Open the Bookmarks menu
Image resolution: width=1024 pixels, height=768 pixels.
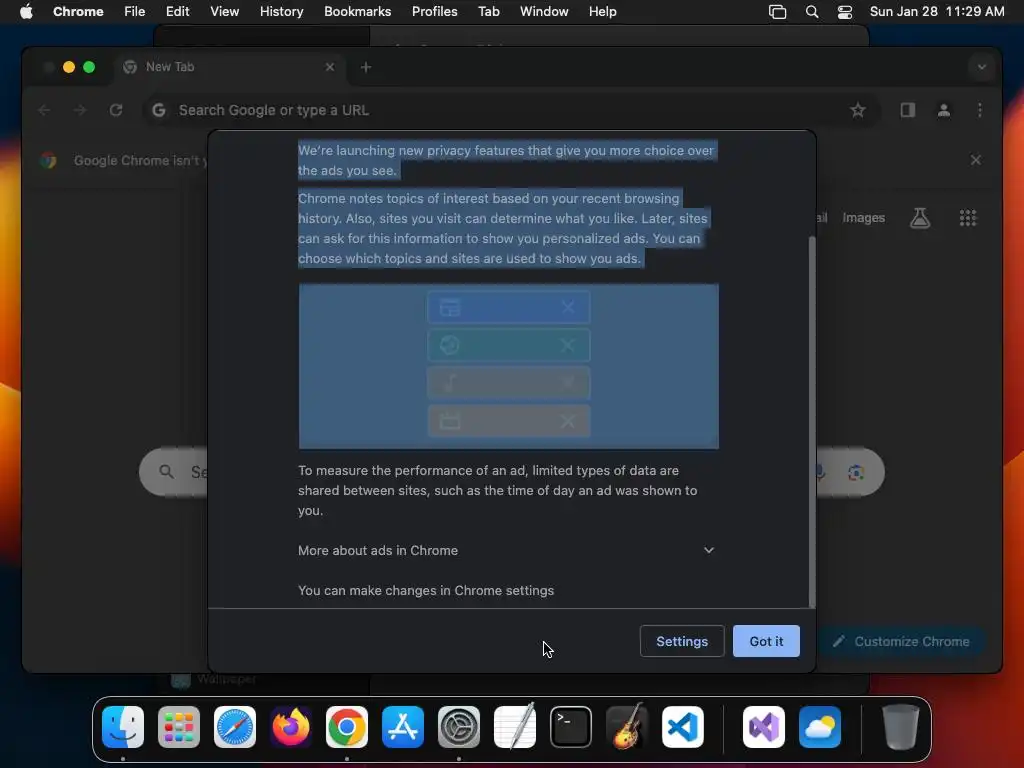click(x=357, y=12)
